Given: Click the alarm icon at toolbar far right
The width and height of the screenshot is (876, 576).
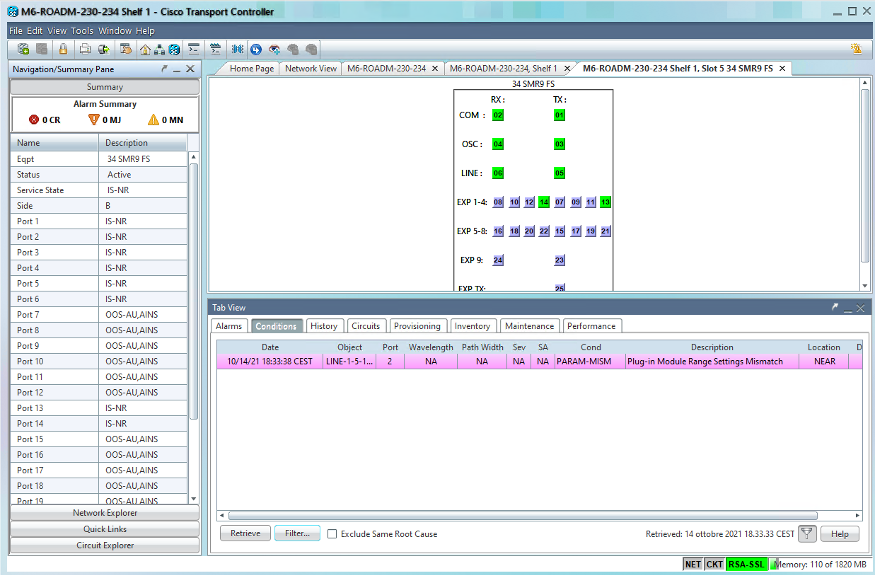Looking at the screenshot, I should 856,49.
